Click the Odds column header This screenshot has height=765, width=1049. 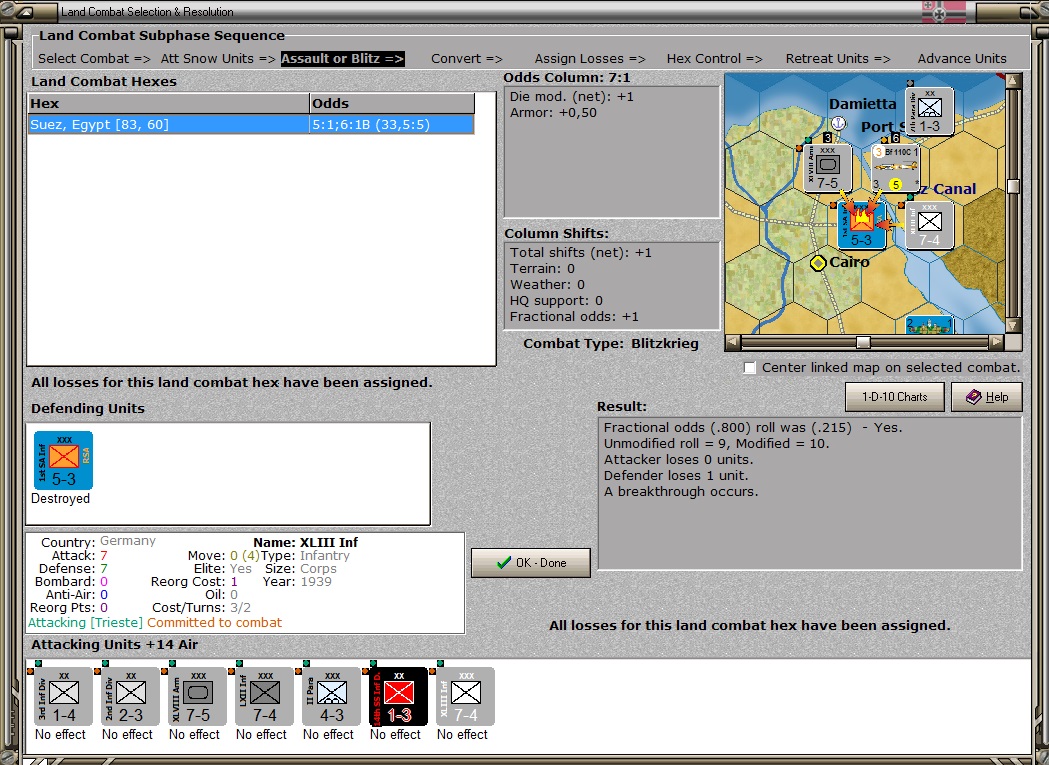pyautogui.click(x=392, y=104)
